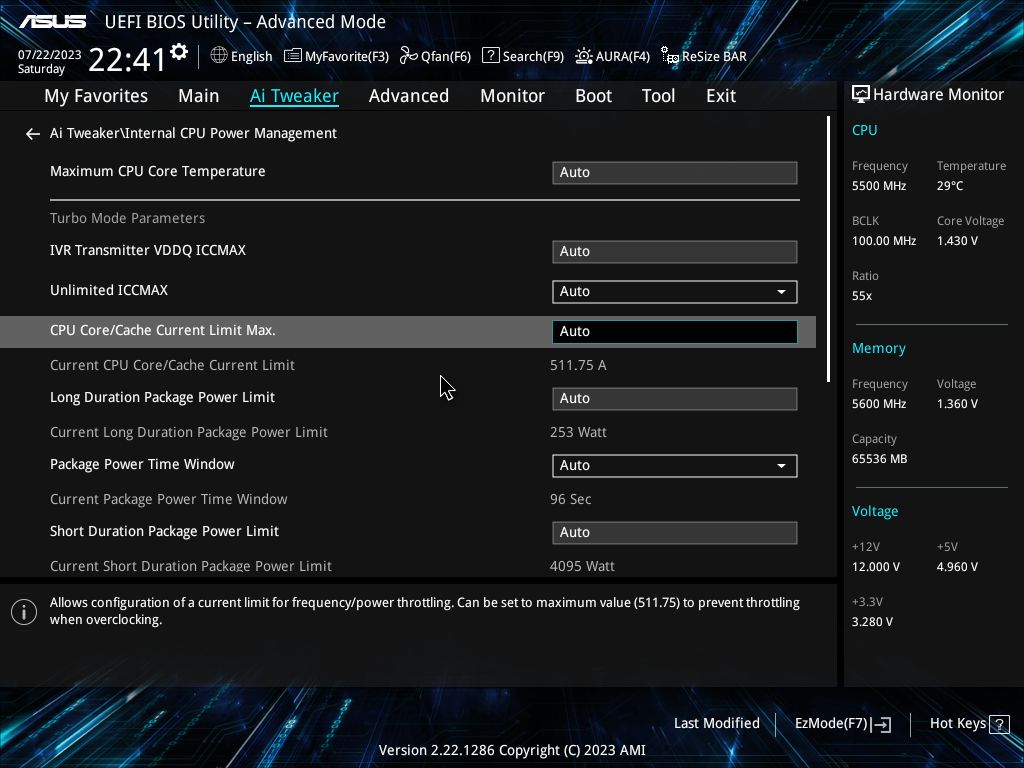Edit CPU Core/Cache Current Limit Max field

(x=675, y=332)
